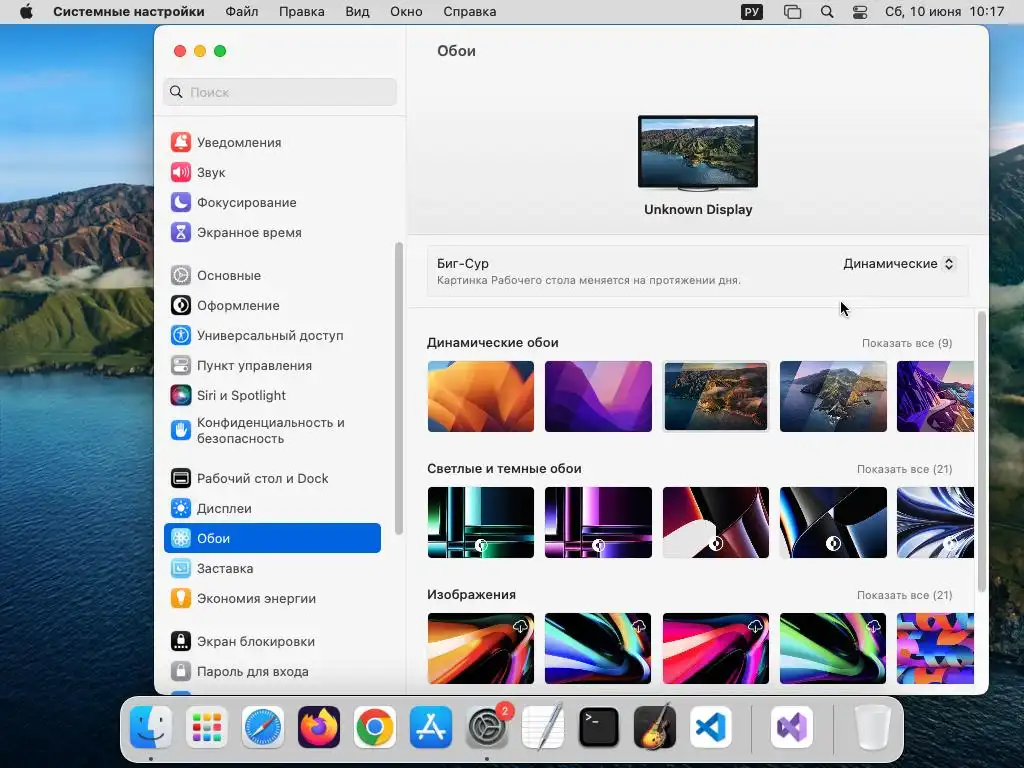Pick the teal light-dark wallpaper thumbnail
The image size is (1024, 768).
click(x=481, y=522)
